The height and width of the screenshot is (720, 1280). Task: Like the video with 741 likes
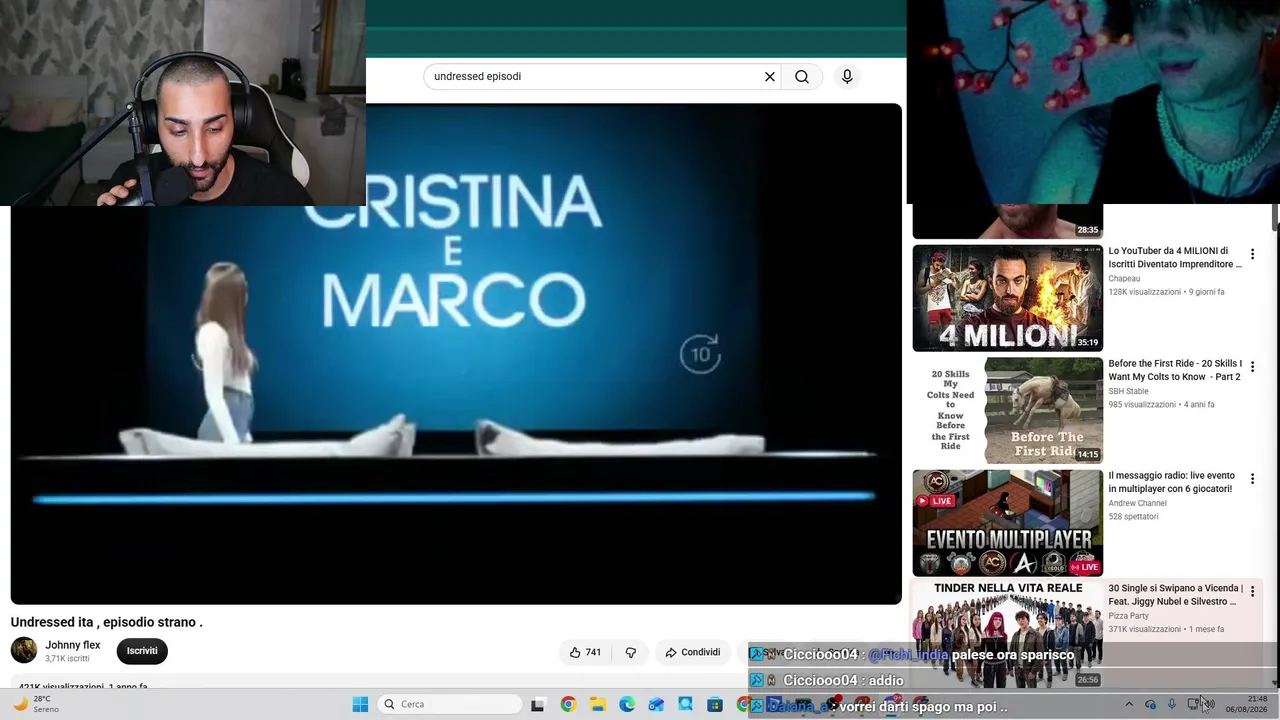tap(585, 652)
